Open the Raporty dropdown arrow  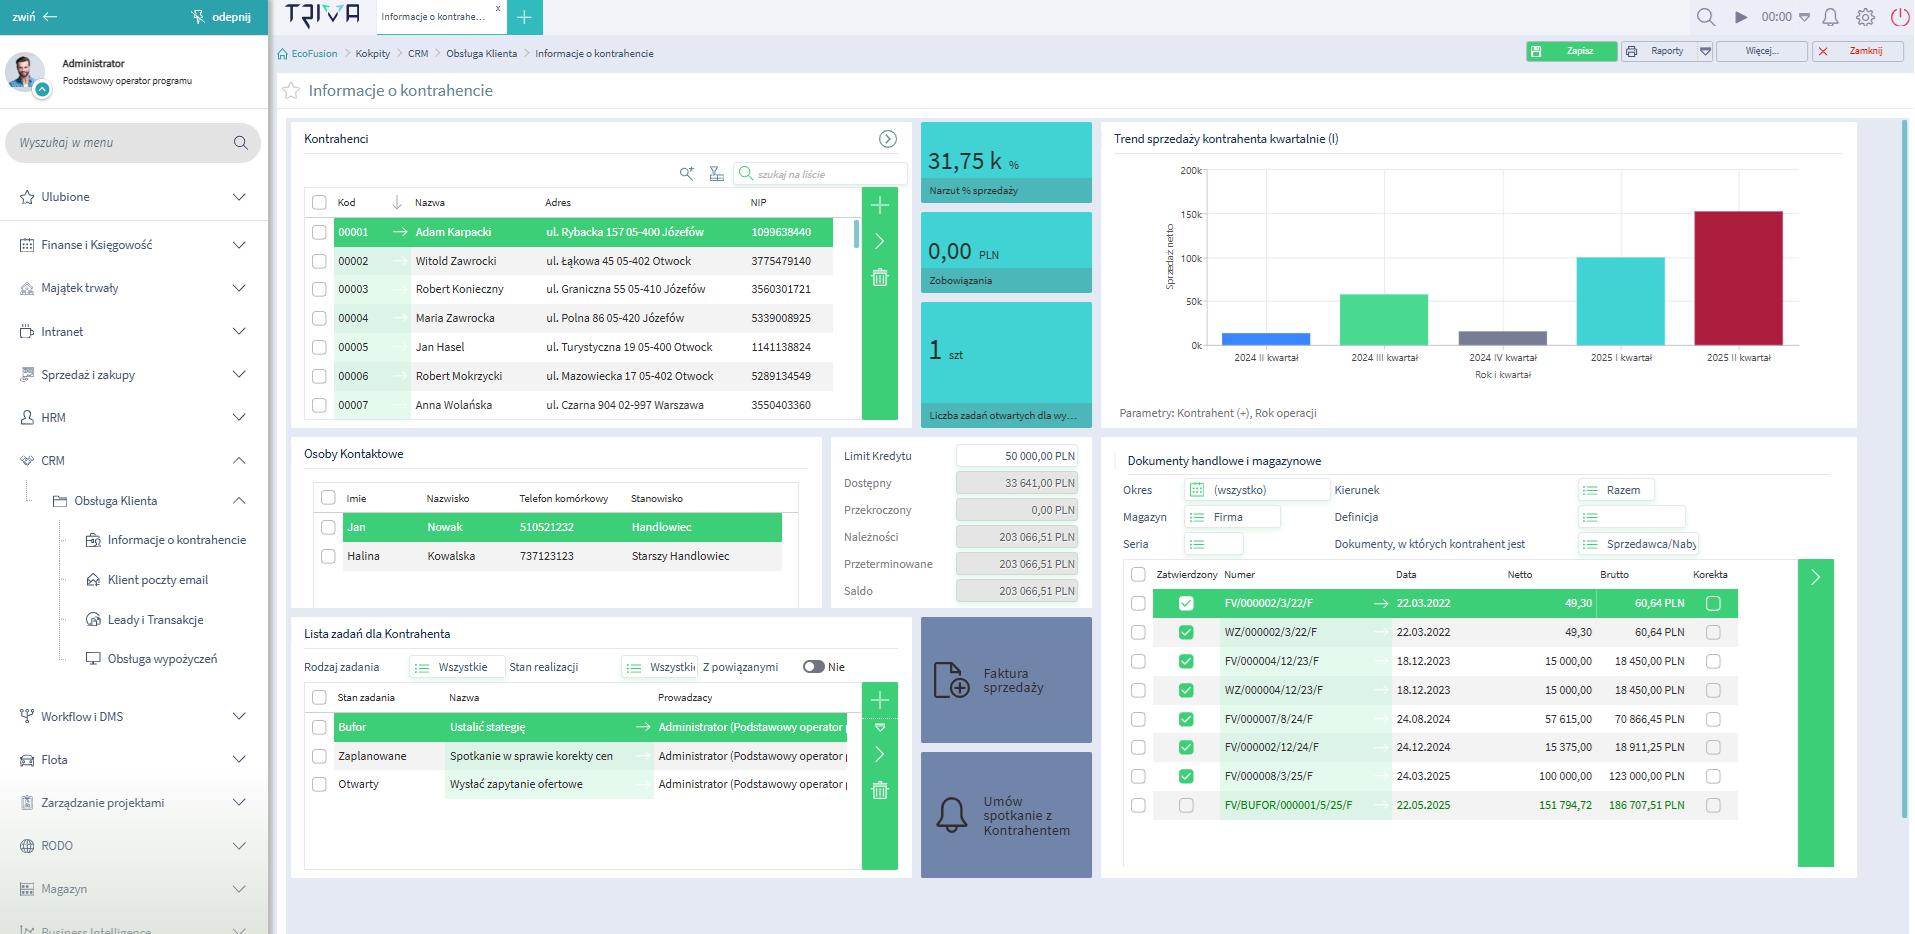(x=1705, y=51)
